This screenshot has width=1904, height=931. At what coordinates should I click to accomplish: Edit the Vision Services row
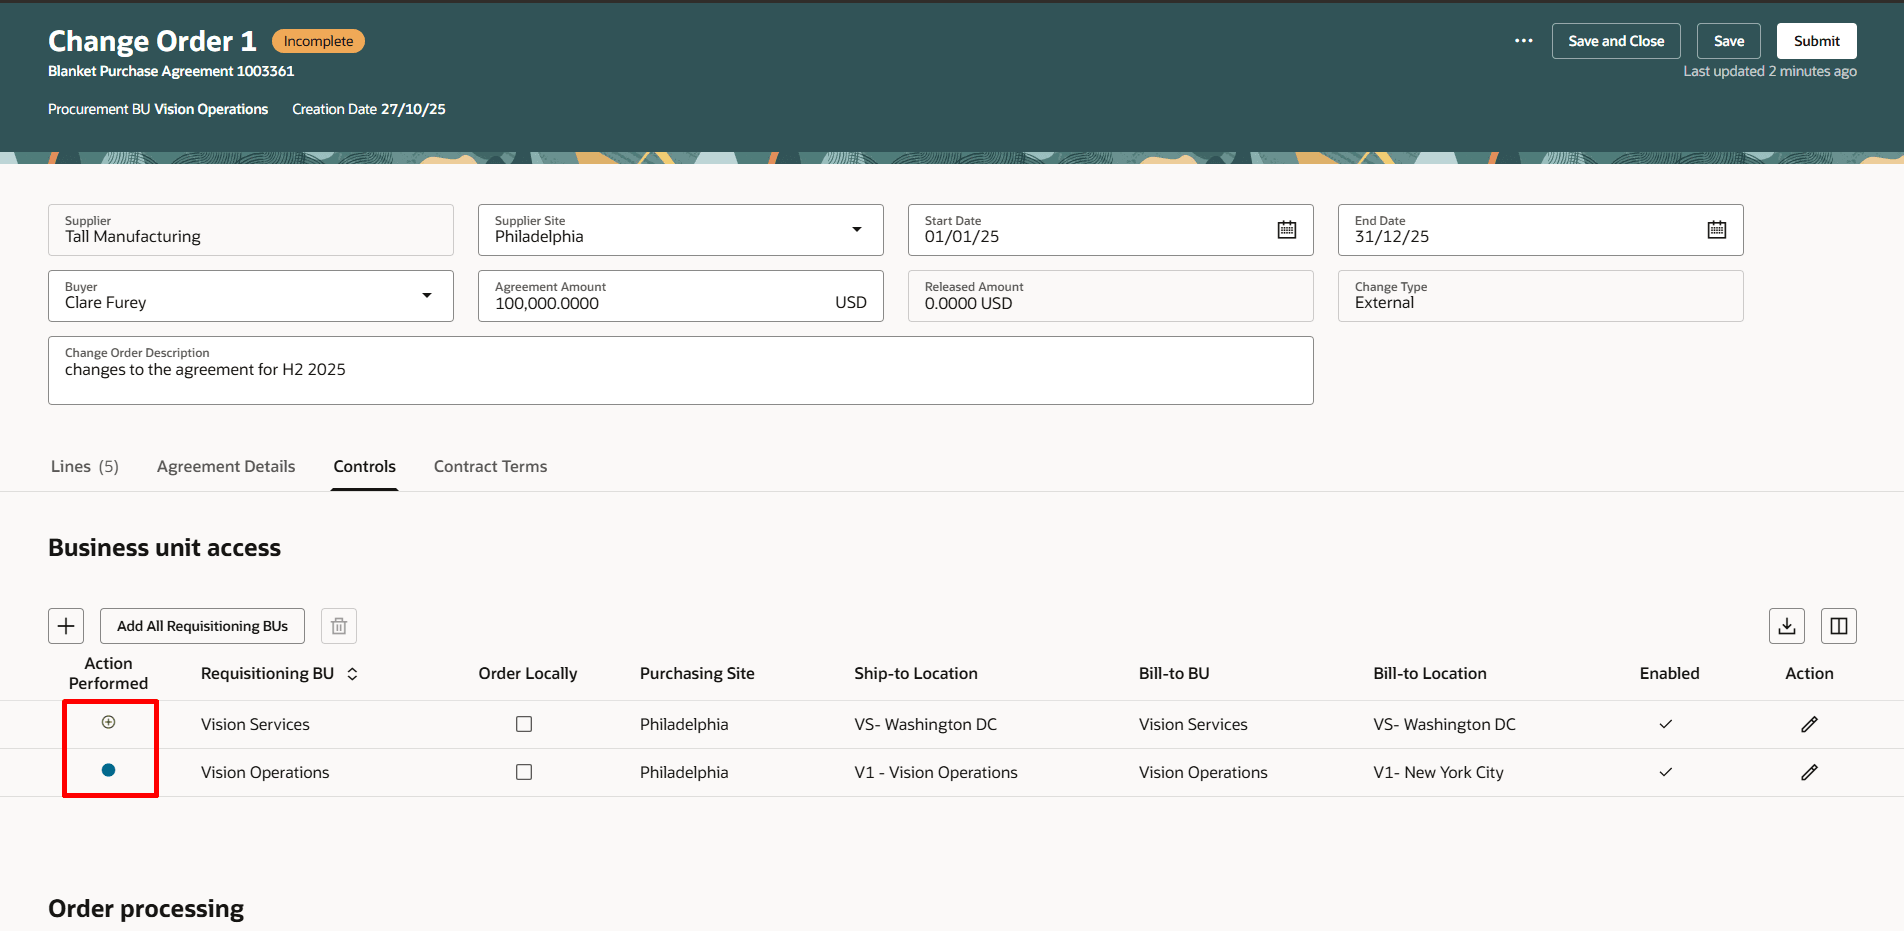pyautogui.click(x=1809, y=723)
